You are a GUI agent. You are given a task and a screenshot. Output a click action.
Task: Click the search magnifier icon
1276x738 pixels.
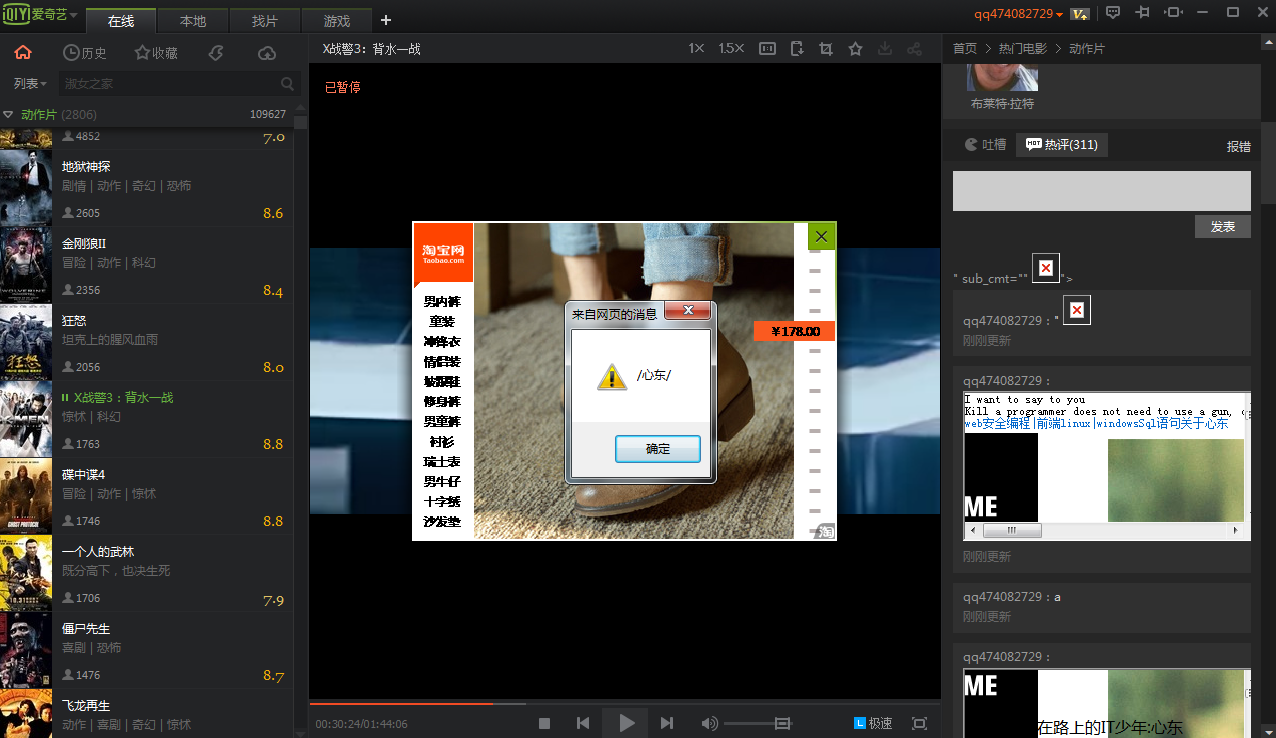click(x=287, y=84)
